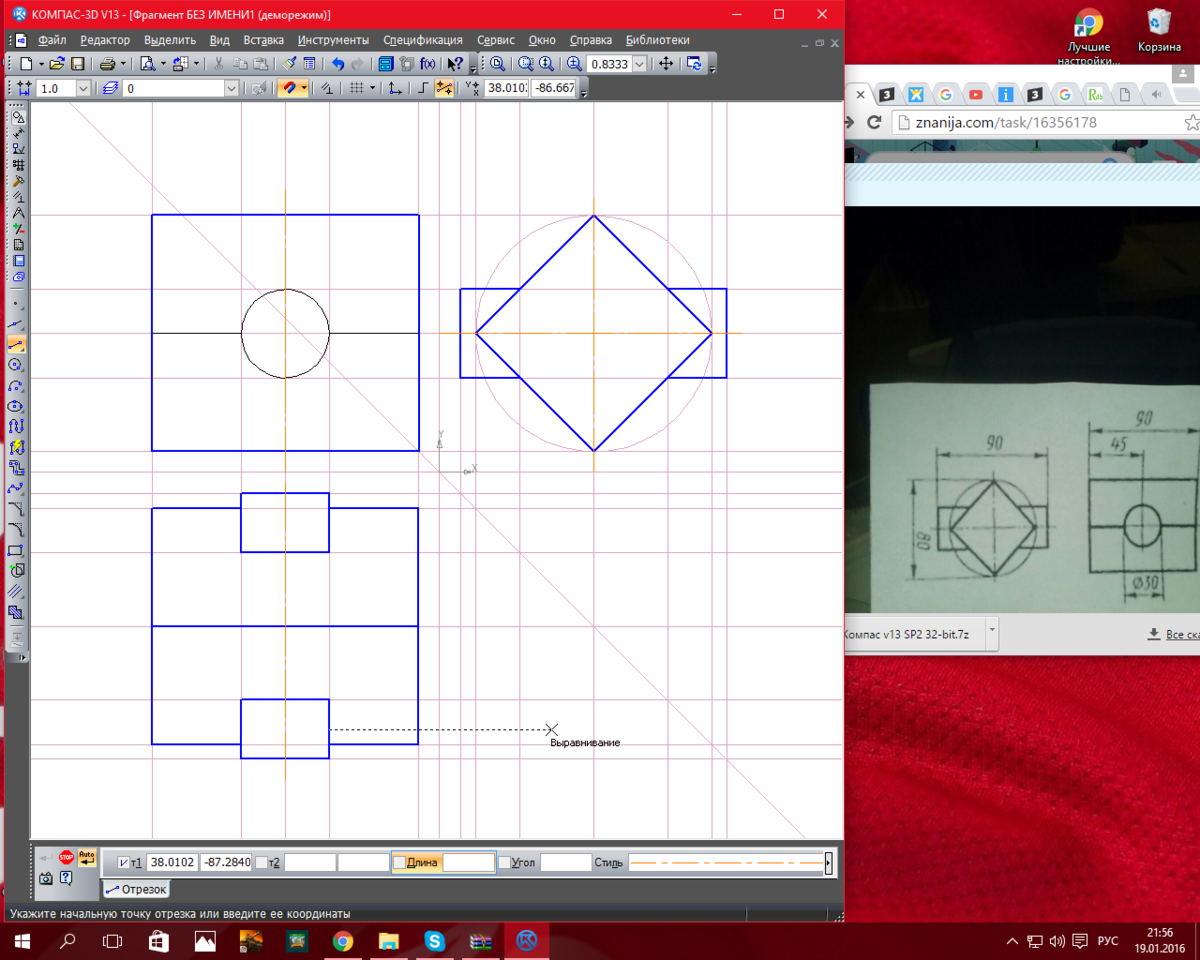Toggle the Auto create object button
The image size is (1200, 960).
click(x=87, y=857)
